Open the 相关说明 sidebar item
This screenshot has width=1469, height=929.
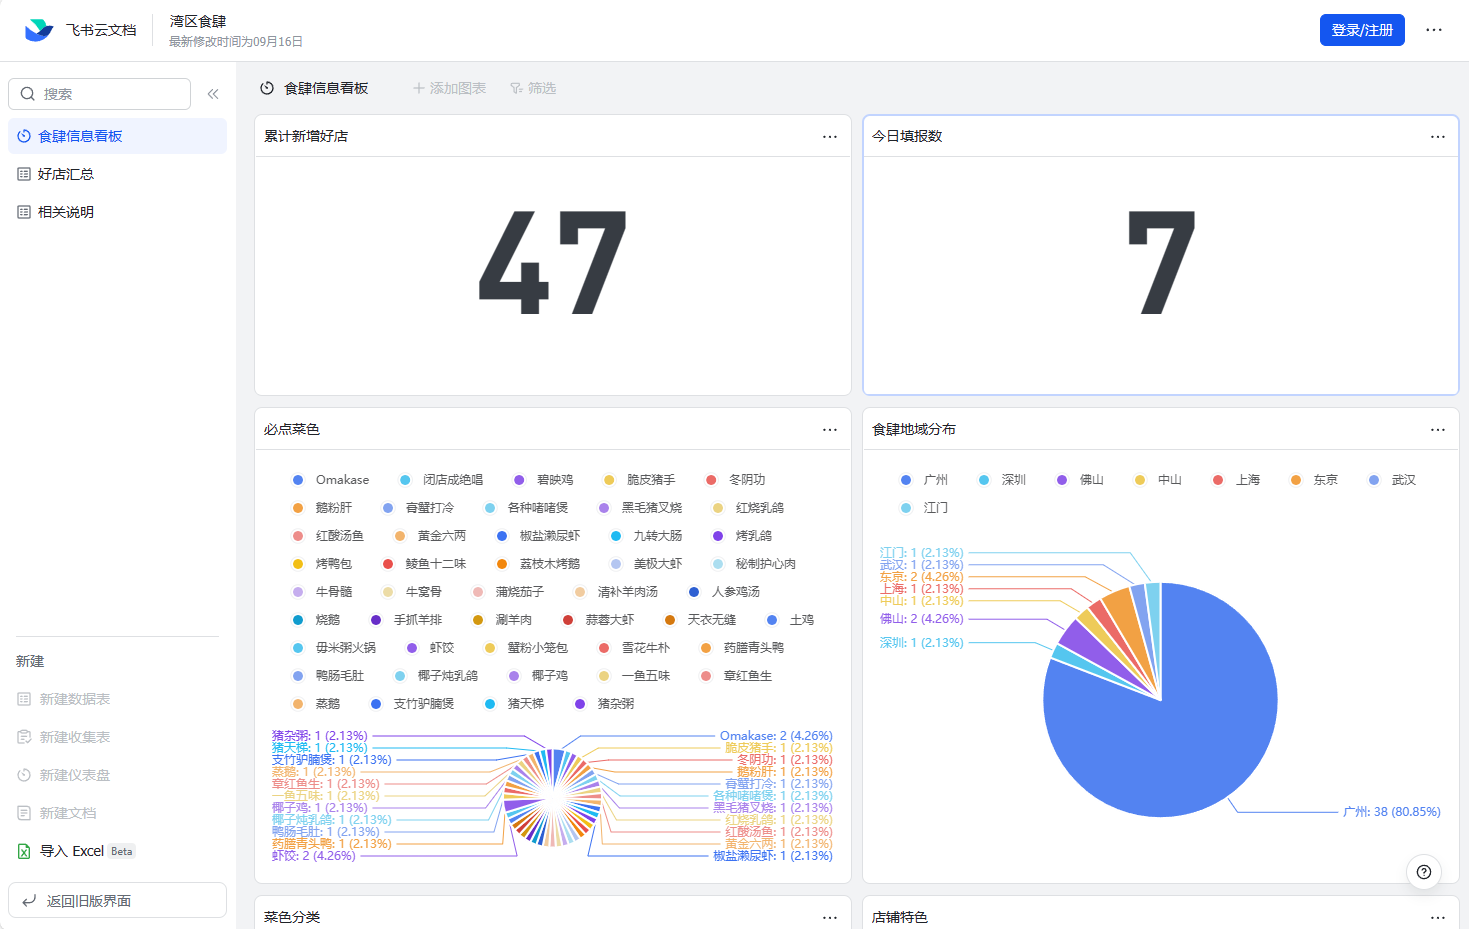pyautogui.click(x=66, y=212)
